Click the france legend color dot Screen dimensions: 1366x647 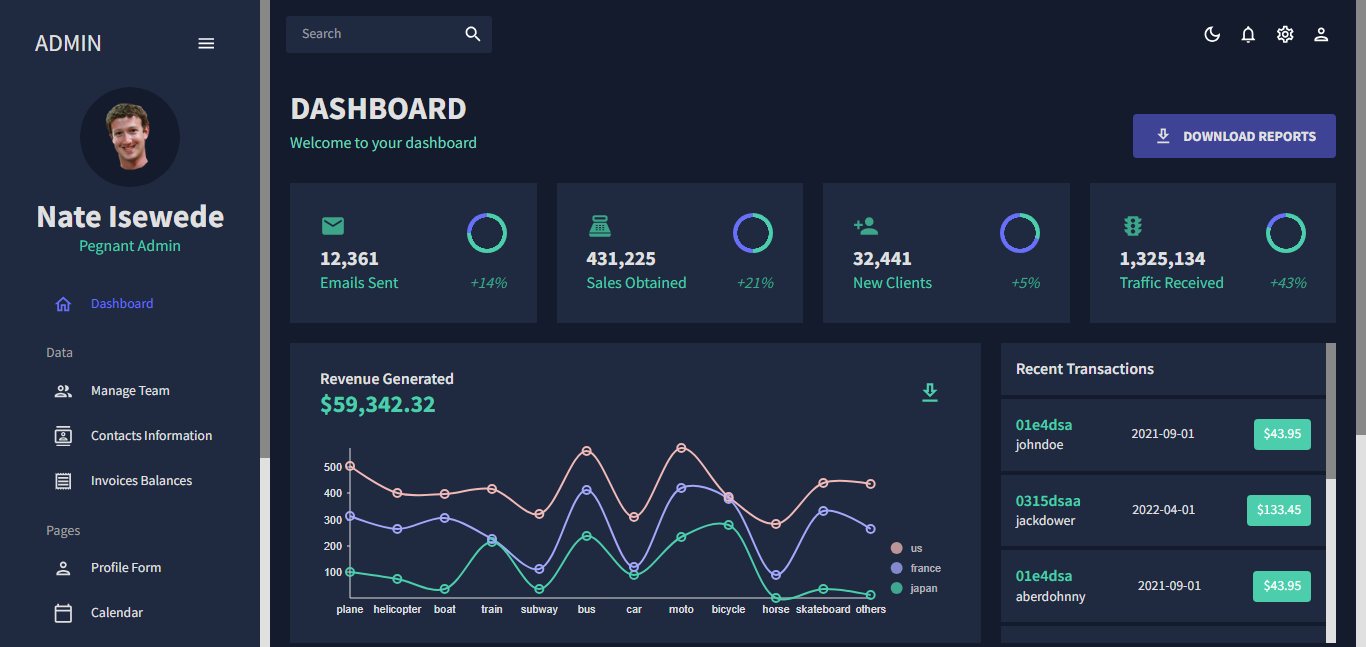(896, 568)
